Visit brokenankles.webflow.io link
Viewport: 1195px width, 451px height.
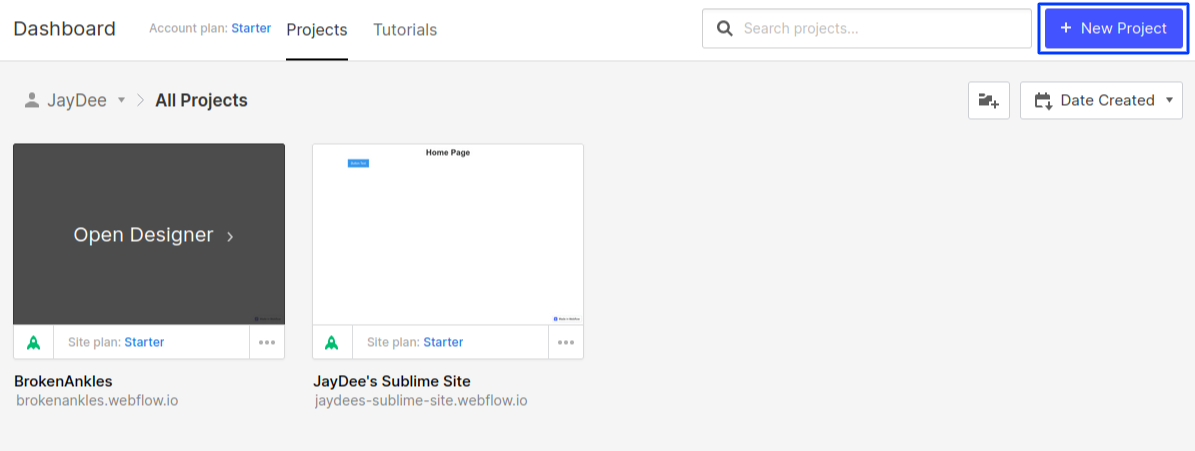[x=97, y=400]
